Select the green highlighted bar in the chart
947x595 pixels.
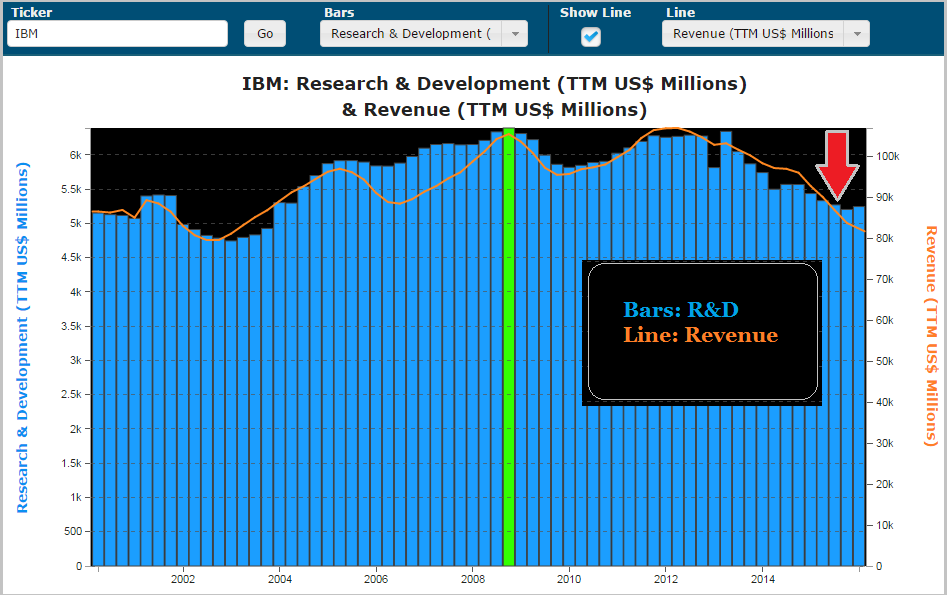click(509, 347)
